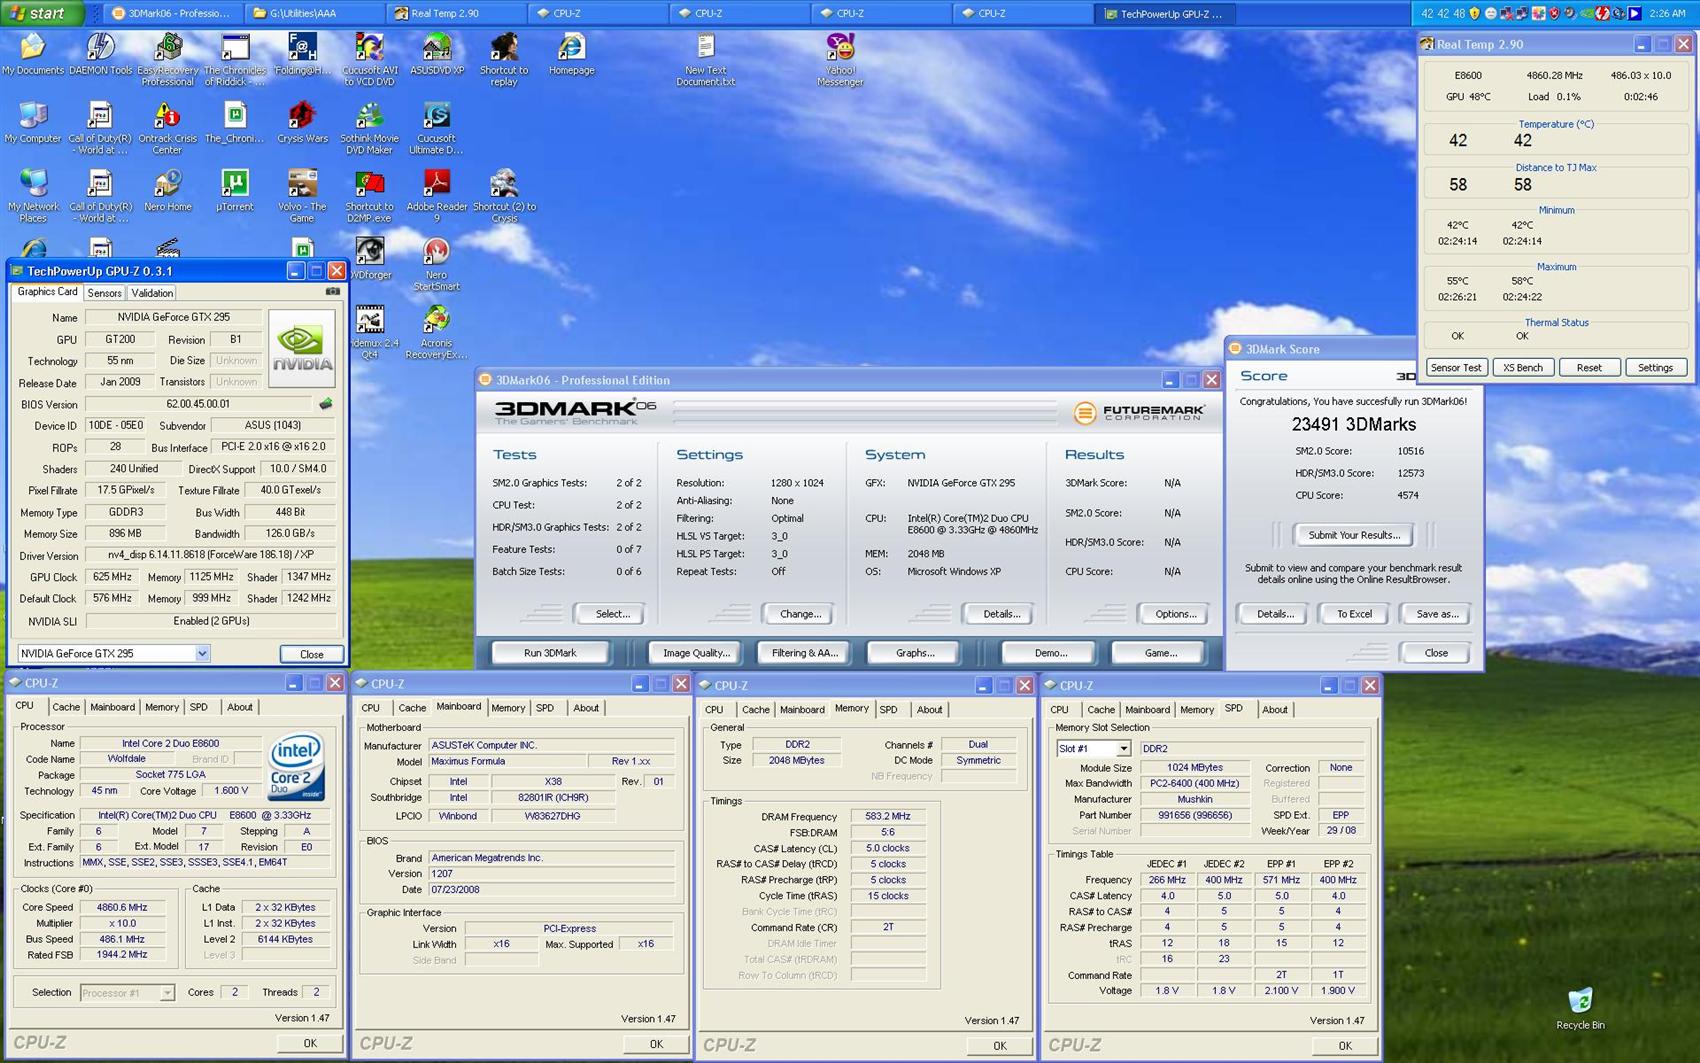Open My Computer desktop icon
The height and width of the screenshot is (1063, 1700).
[x=32, y=122]
